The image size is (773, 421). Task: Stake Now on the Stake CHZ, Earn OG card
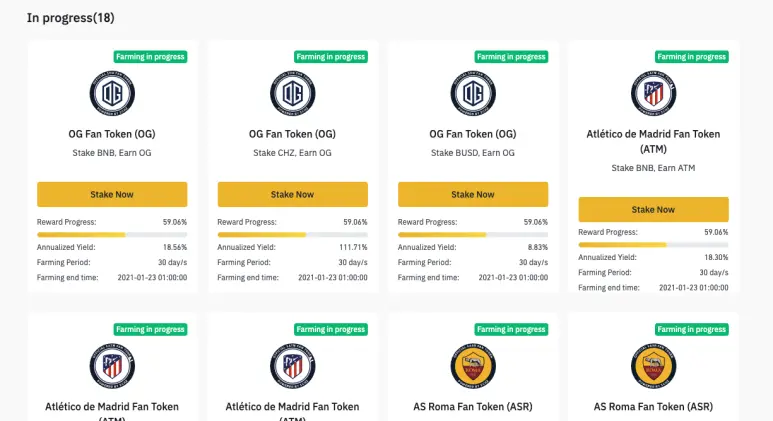tap(292, 194)
